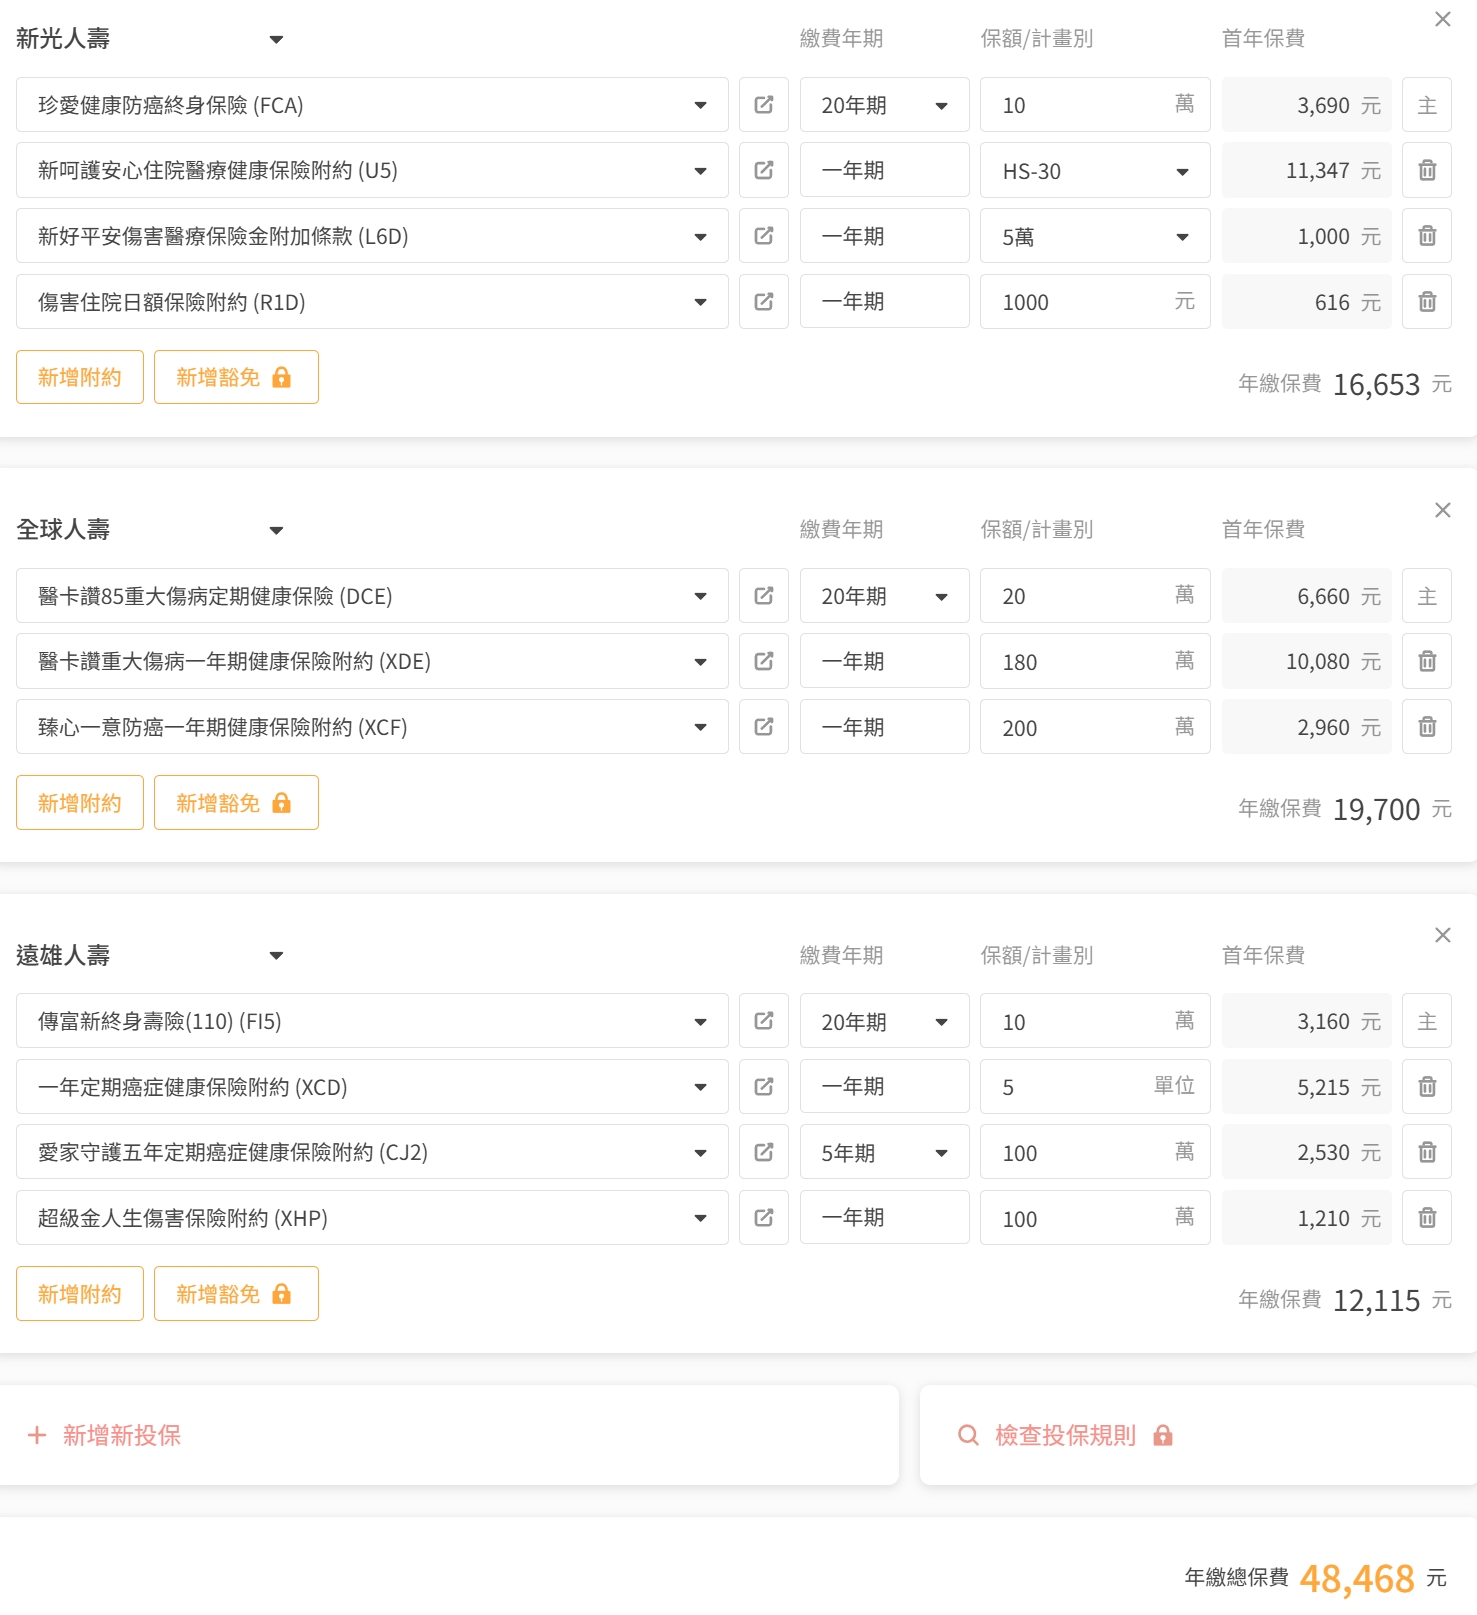Expand the 臻心一意防癌 (XCF) product dropdown
The width and height of the screenshot is (1477, 1615).
(372, 727)
